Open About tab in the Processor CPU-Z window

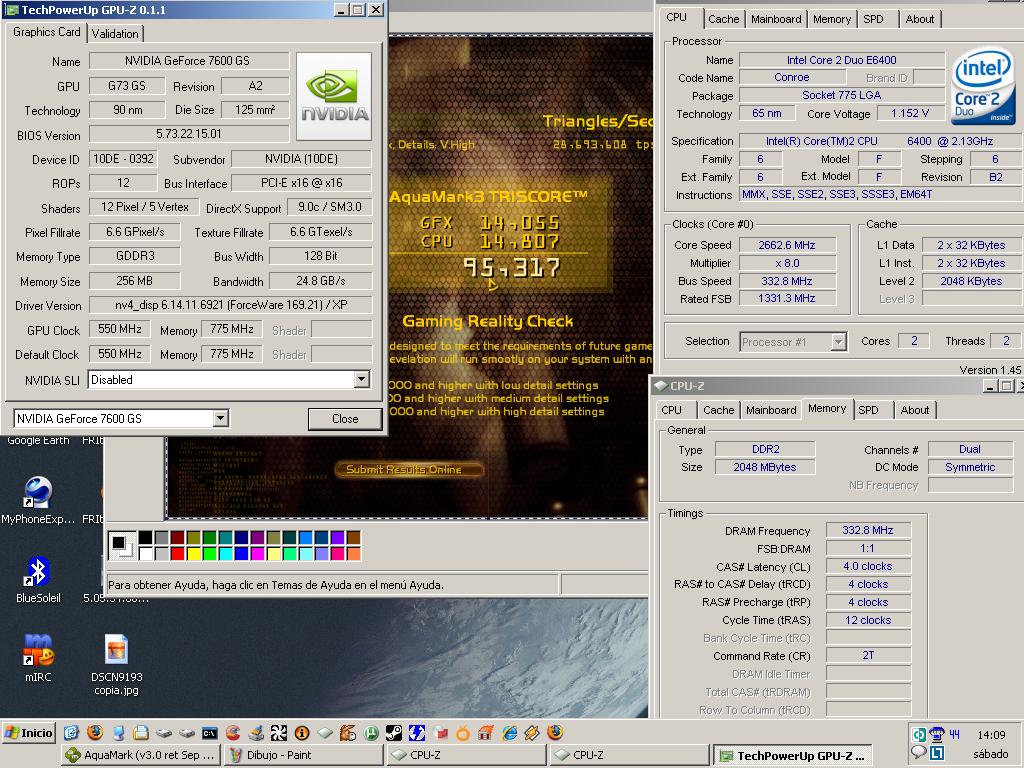pos(920,19)
